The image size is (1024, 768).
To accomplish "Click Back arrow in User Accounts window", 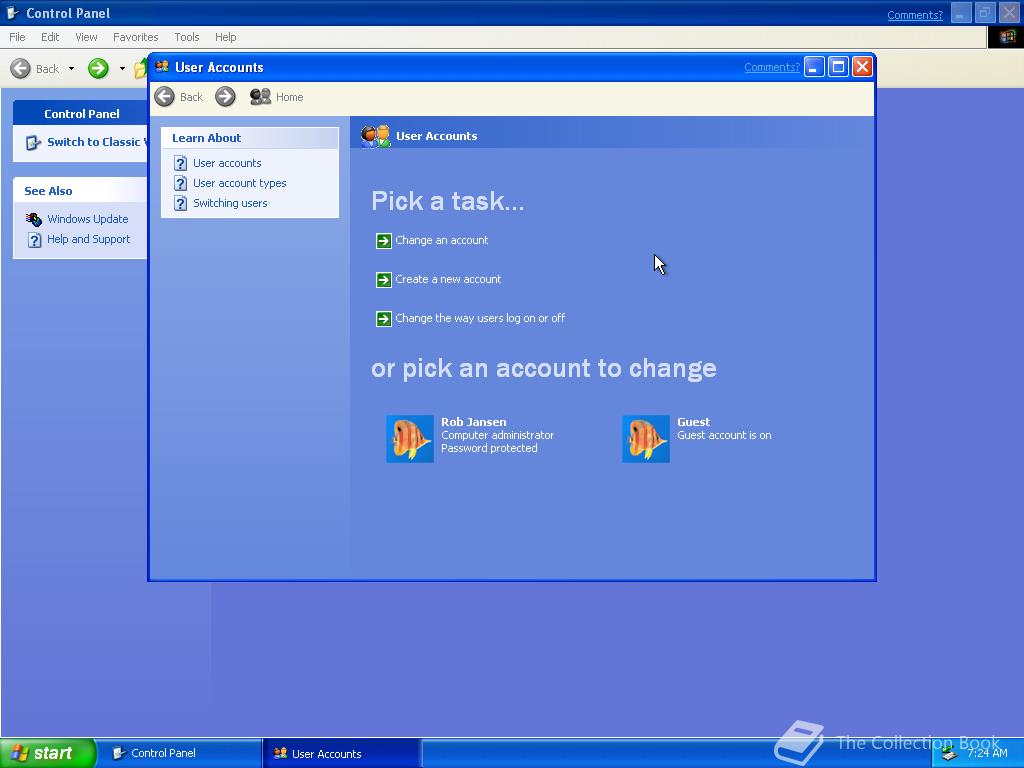I will [165, 97].
